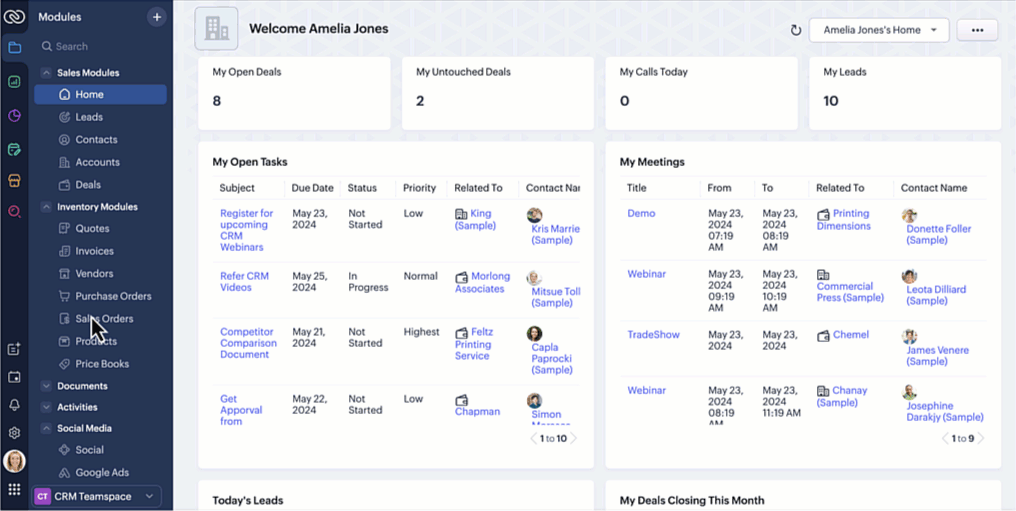Image resolution: width=1016 pixels, height=511 pixels.
Task: Open the settings gear icon
Action: coord(14,433)
